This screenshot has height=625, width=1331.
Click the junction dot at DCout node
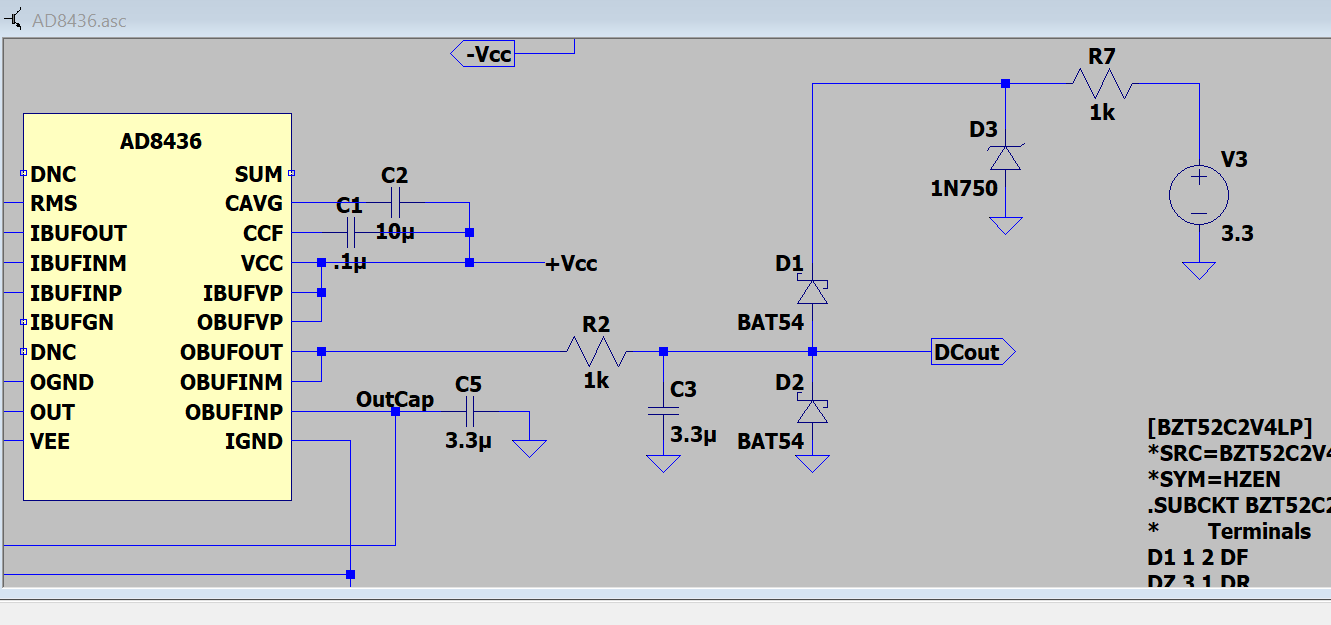coord(812,352)
